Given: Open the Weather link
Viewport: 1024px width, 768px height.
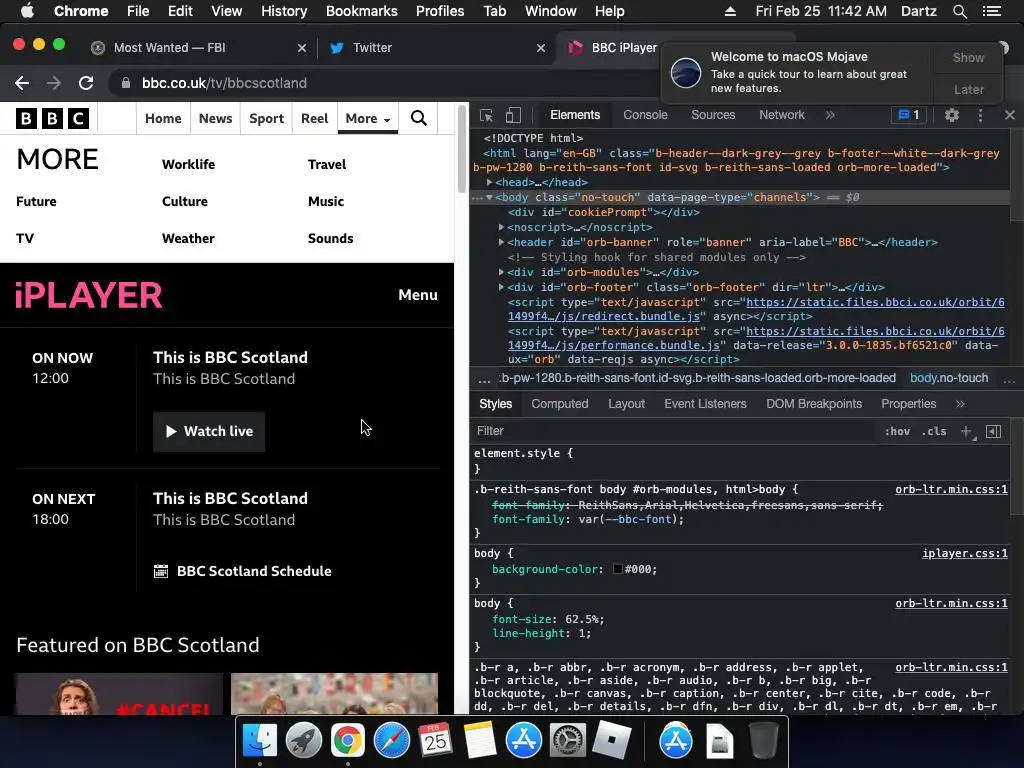Looking at the screenshot, I should [x=188, y=239].
